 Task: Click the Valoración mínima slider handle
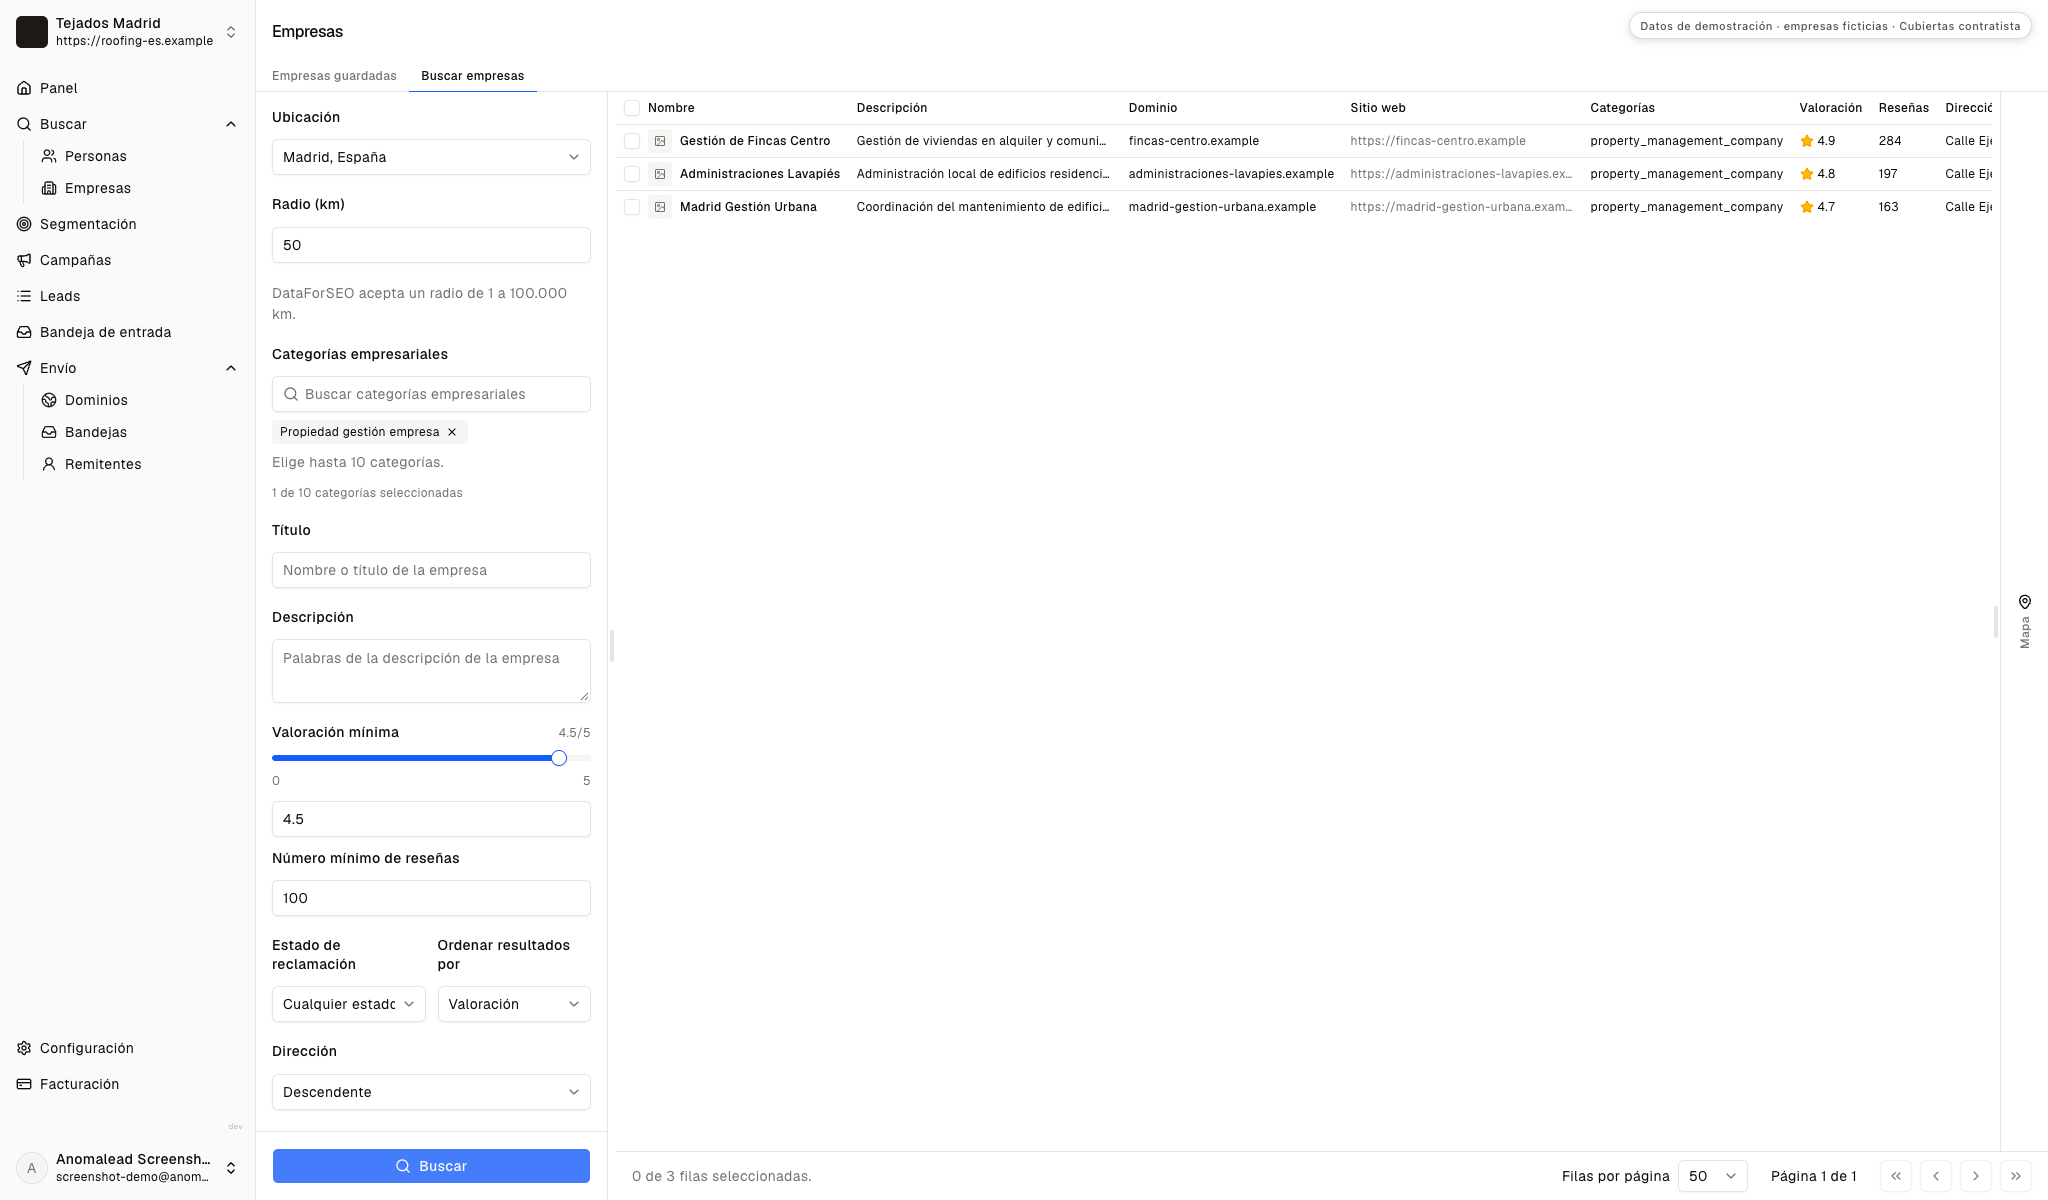click(559, 758)
